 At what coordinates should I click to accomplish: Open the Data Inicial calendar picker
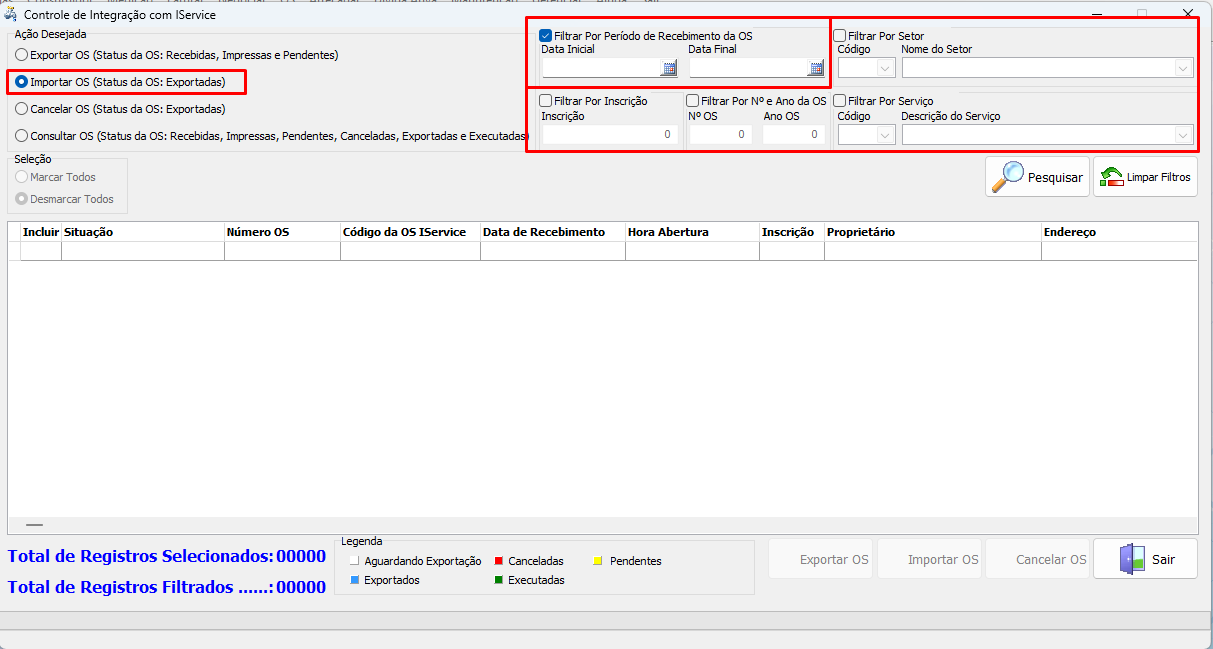669,69
